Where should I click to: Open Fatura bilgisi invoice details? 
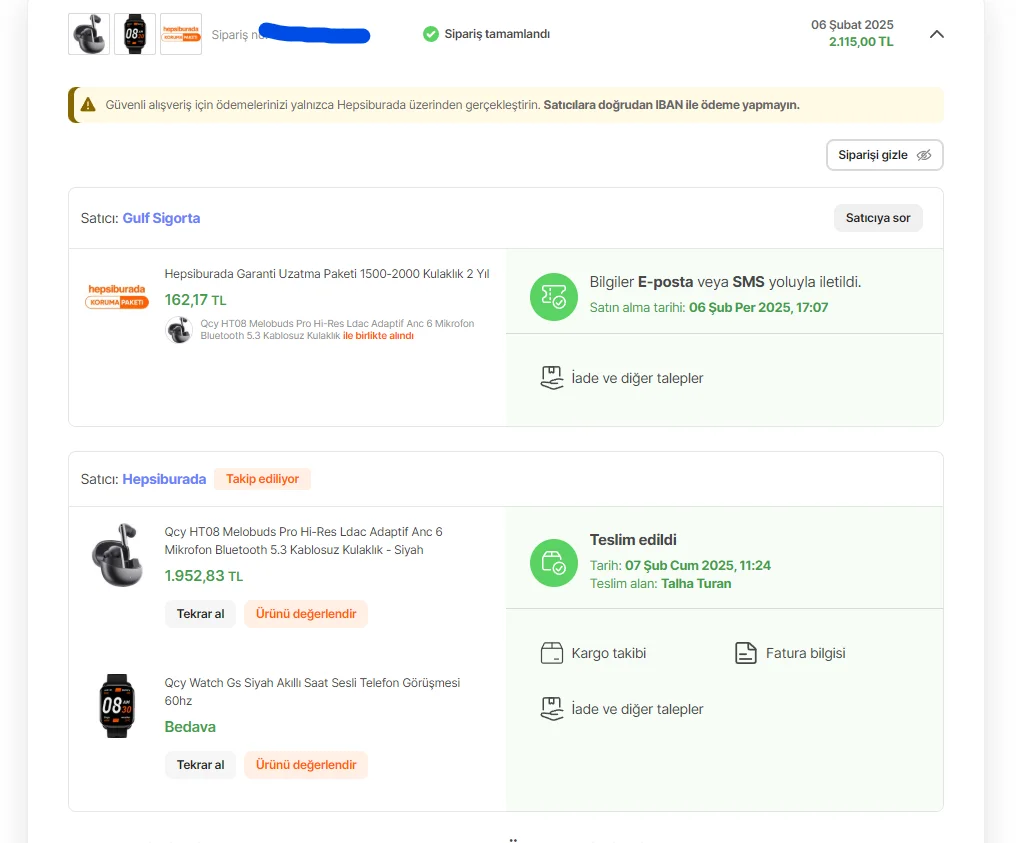click(790, 653)
